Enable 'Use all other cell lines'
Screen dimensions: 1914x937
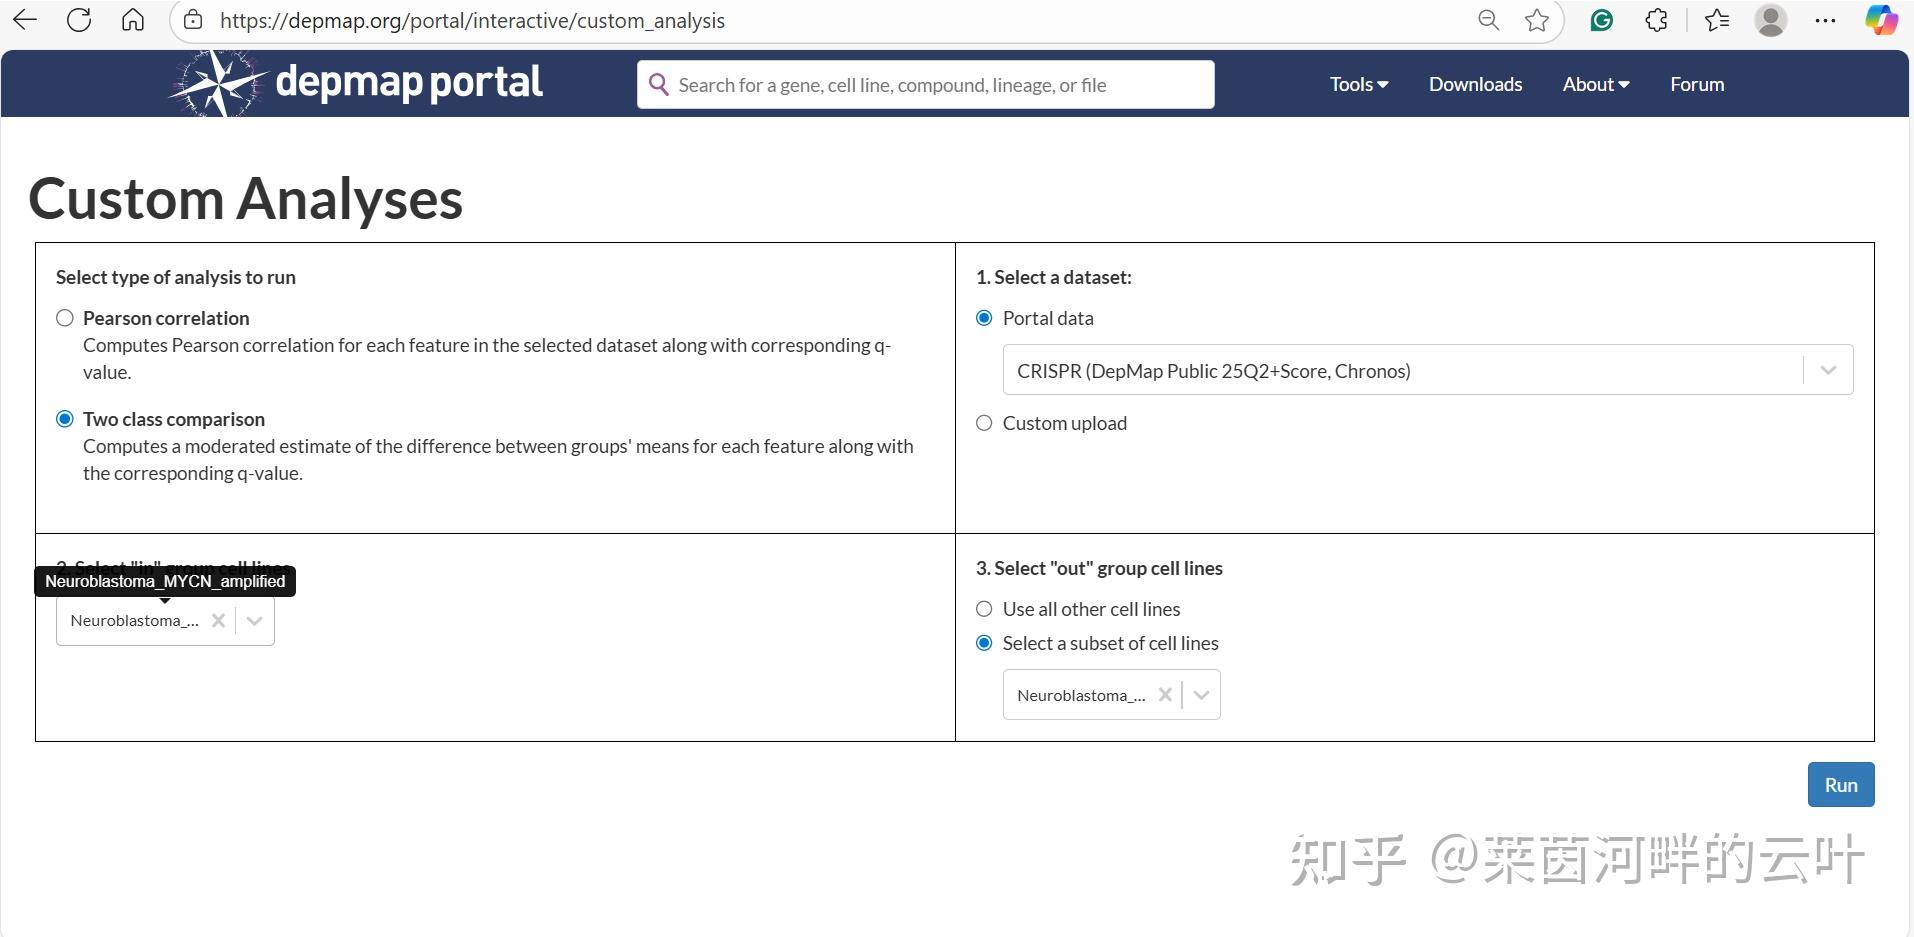984,608
